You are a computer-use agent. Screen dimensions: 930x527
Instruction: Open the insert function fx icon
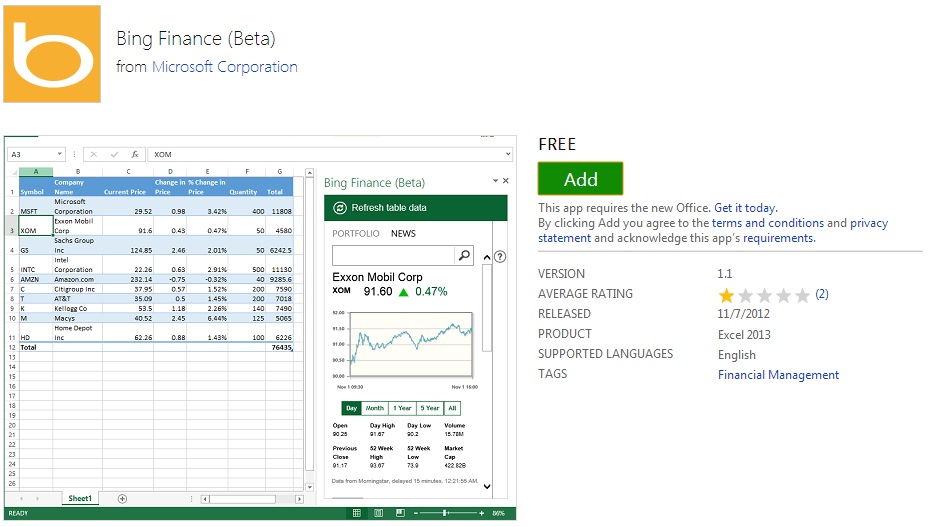click(x=135, y=154)
